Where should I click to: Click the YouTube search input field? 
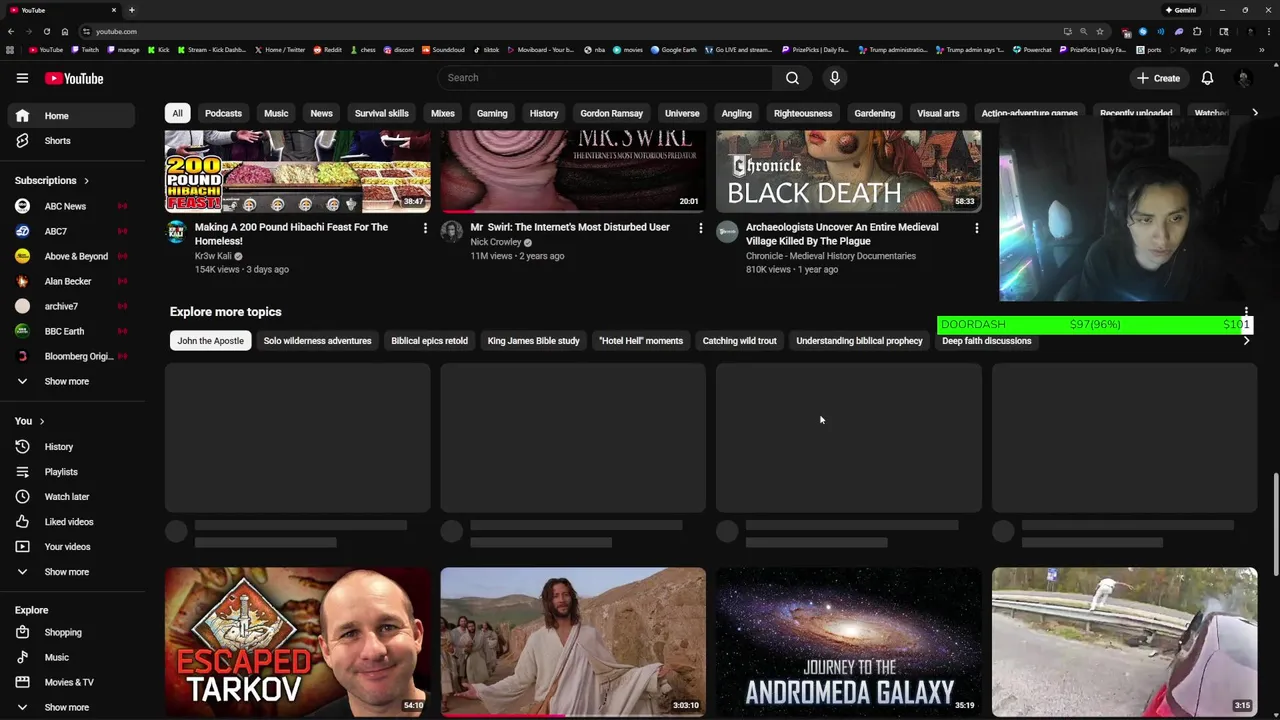[x=605, y=78]
